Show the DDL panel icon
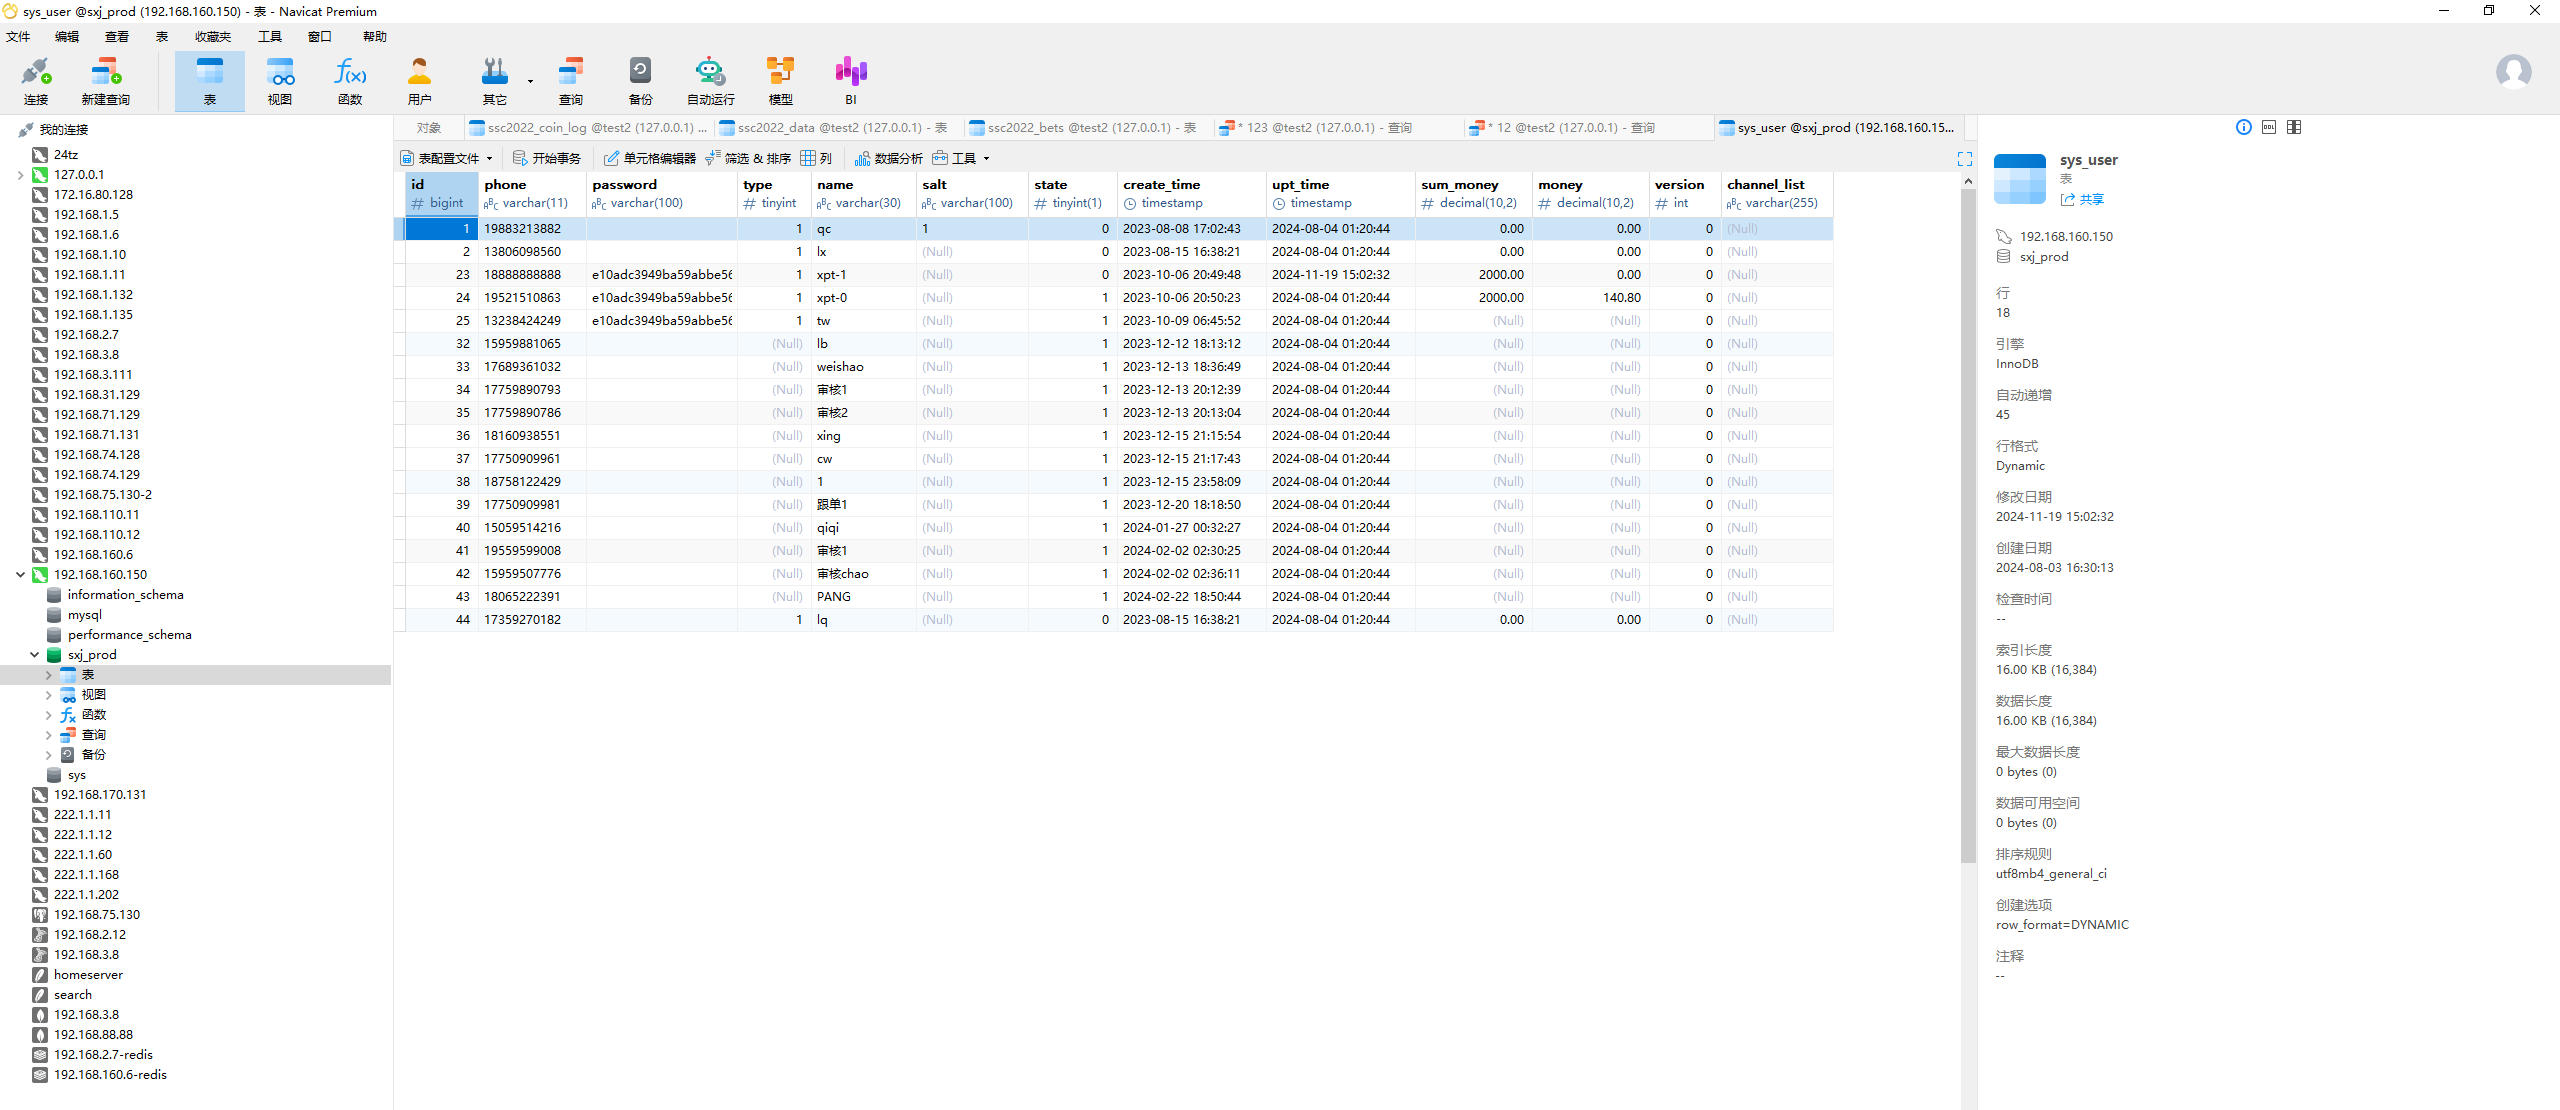Screen dimensions: 2560x1110 coord(2269,127)
